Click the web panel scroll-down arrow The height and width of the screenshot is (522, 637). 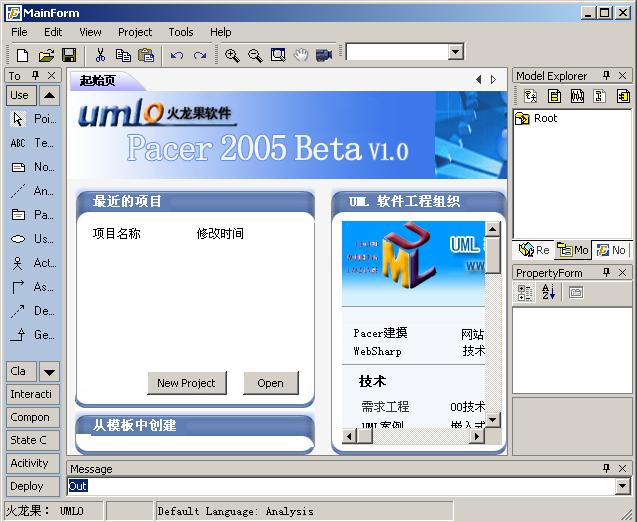(492, 419)
